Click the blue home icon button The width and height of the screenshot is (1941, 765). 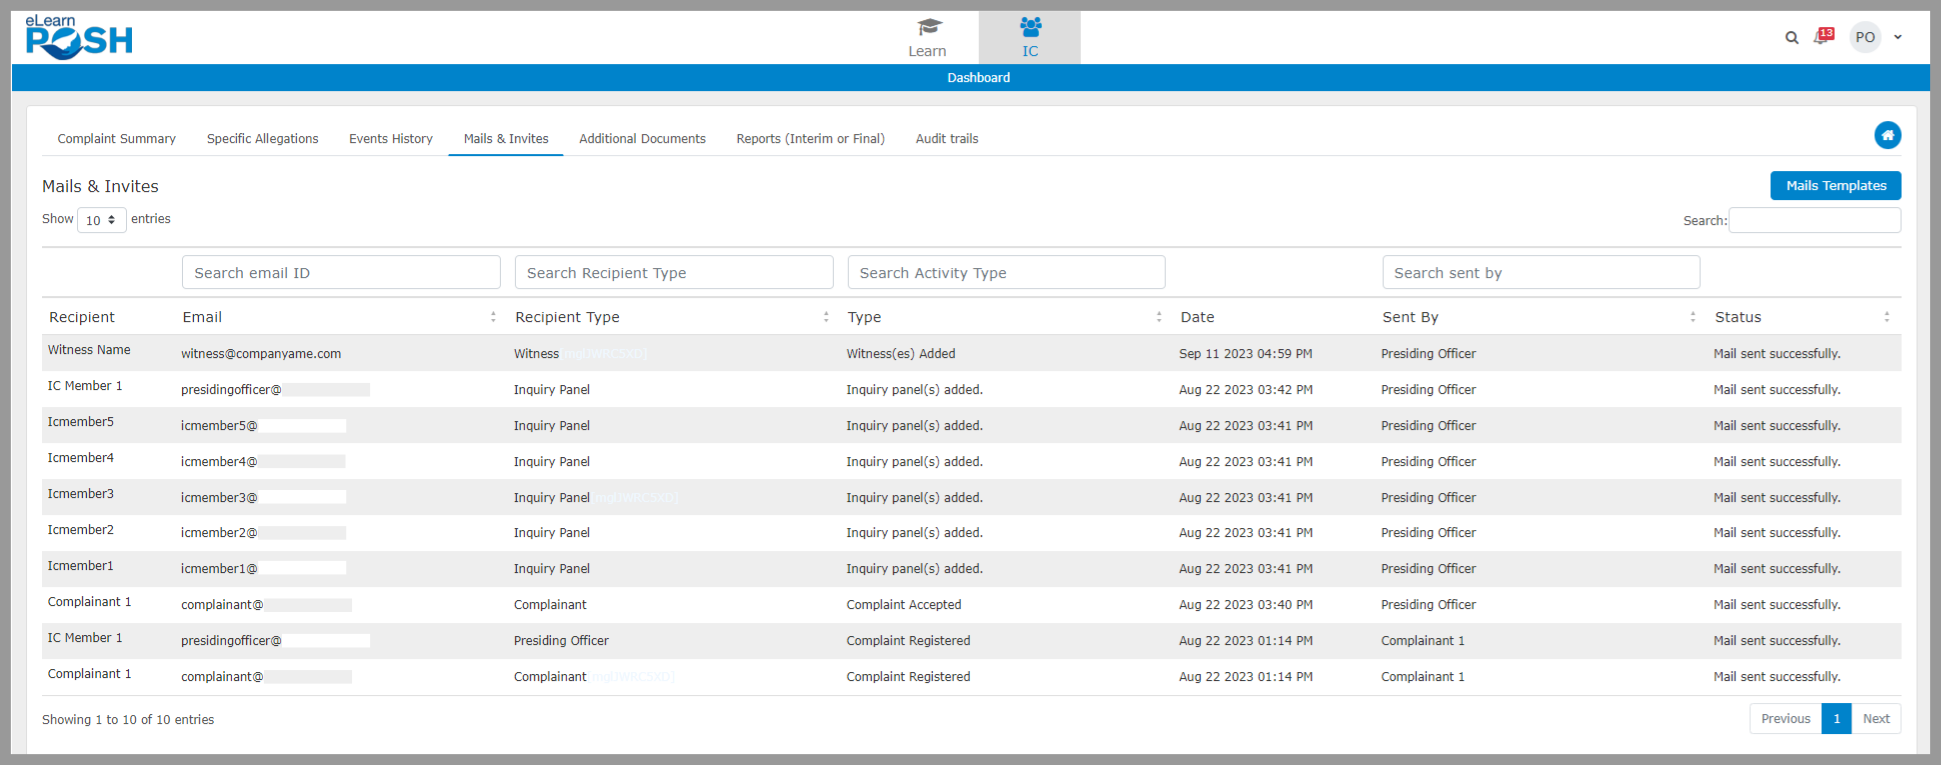click(x=1887, y=136)
